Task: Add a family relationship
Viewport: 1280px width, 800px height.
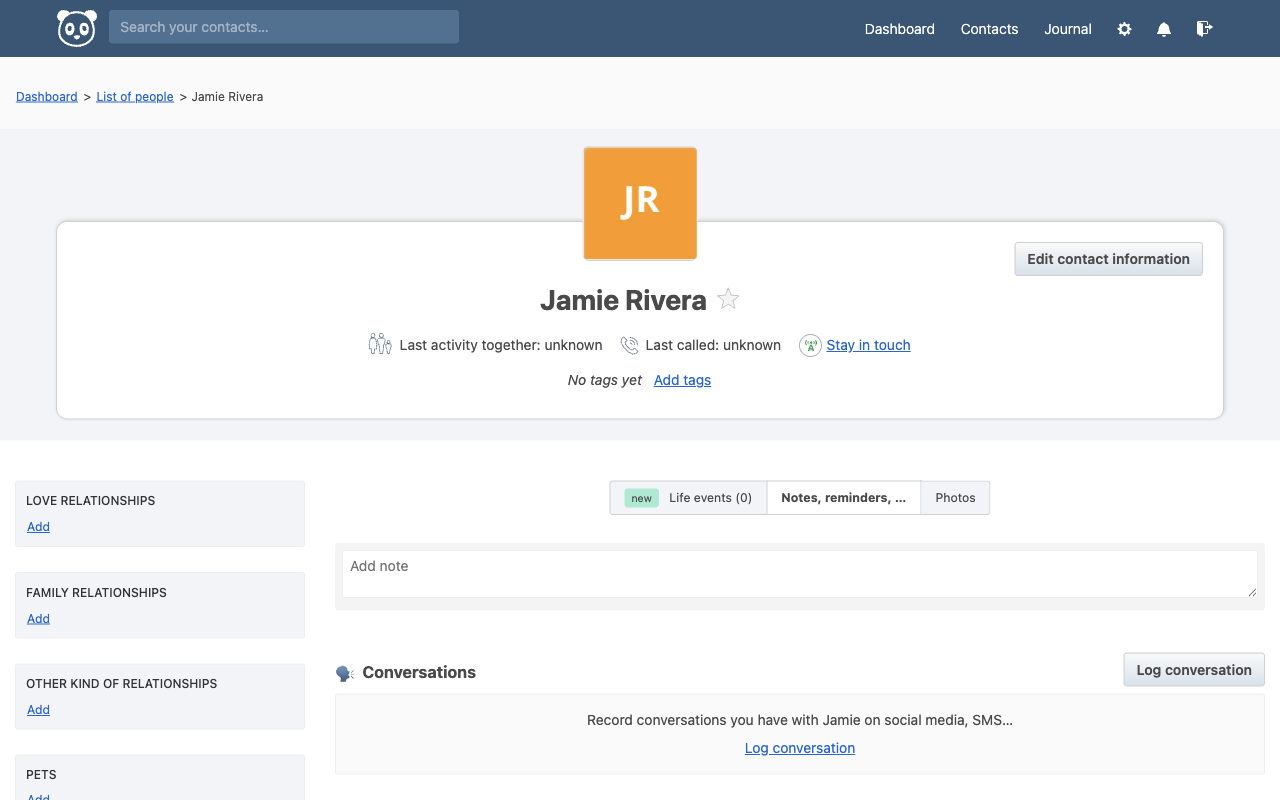Action: [38, 619]
